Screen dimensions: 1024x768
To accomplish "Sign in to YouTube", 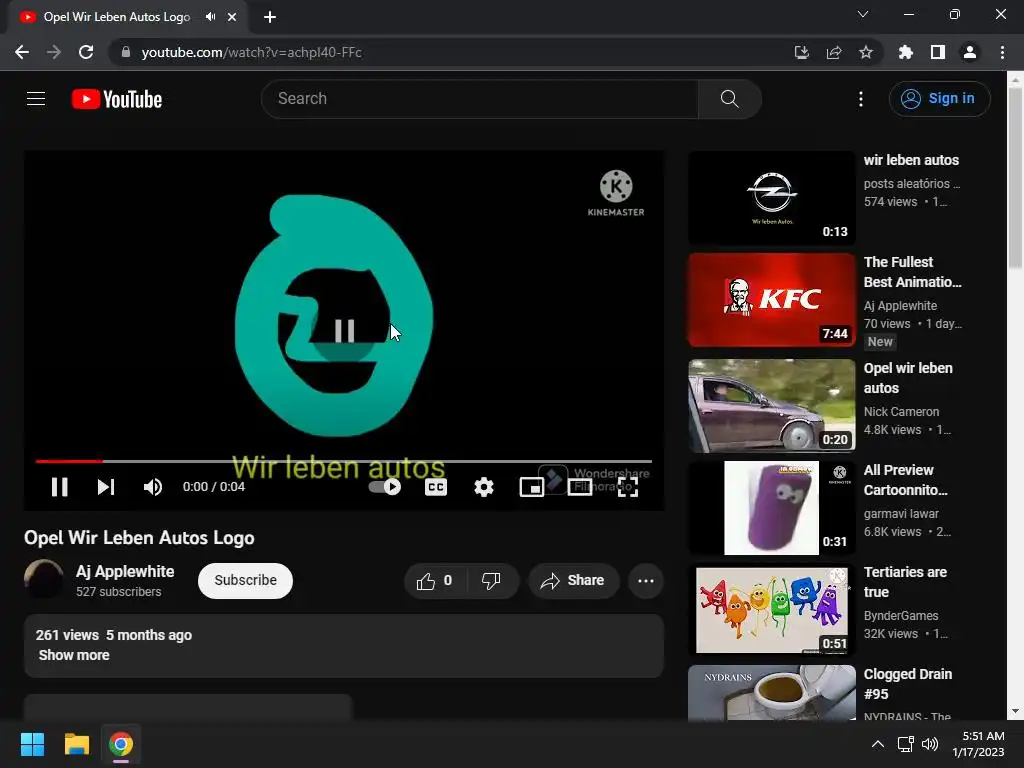I will click(939, 99).
